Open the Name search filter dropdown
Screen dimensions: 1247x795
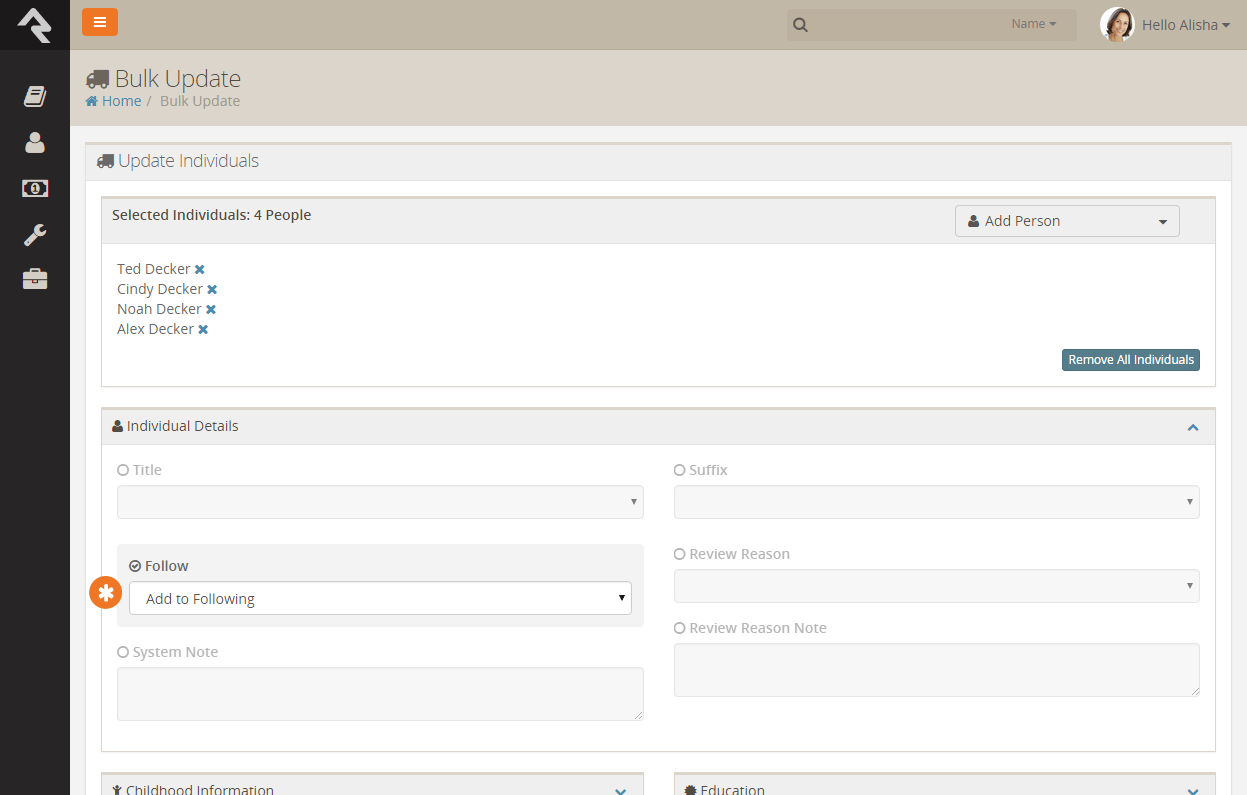point(1034,24)
